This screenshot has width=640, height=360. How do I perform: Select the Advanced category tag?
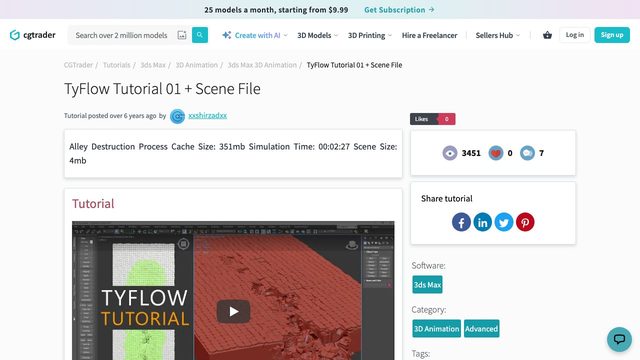click(481, 329)
